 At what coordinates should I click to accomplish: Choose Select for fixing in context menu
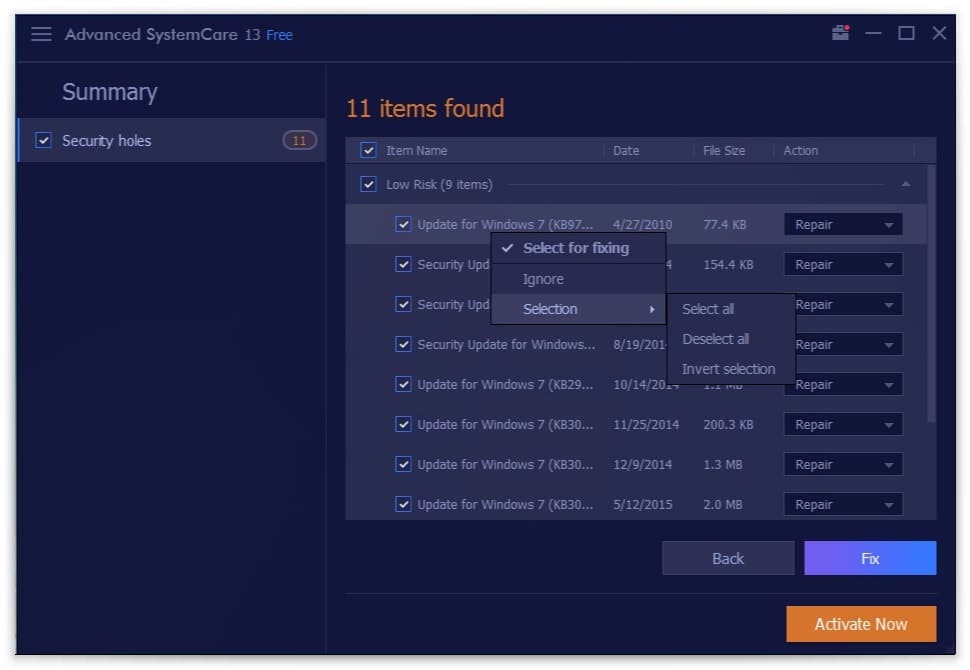[578, 248]
